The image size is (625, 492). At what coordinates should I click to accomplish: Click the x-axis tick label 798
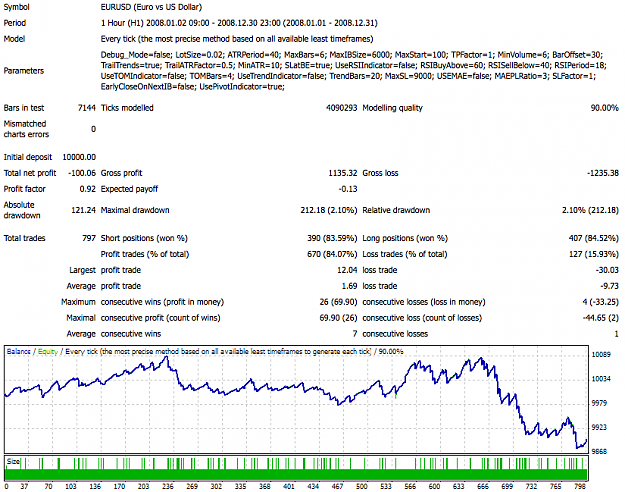pos(580,486)
